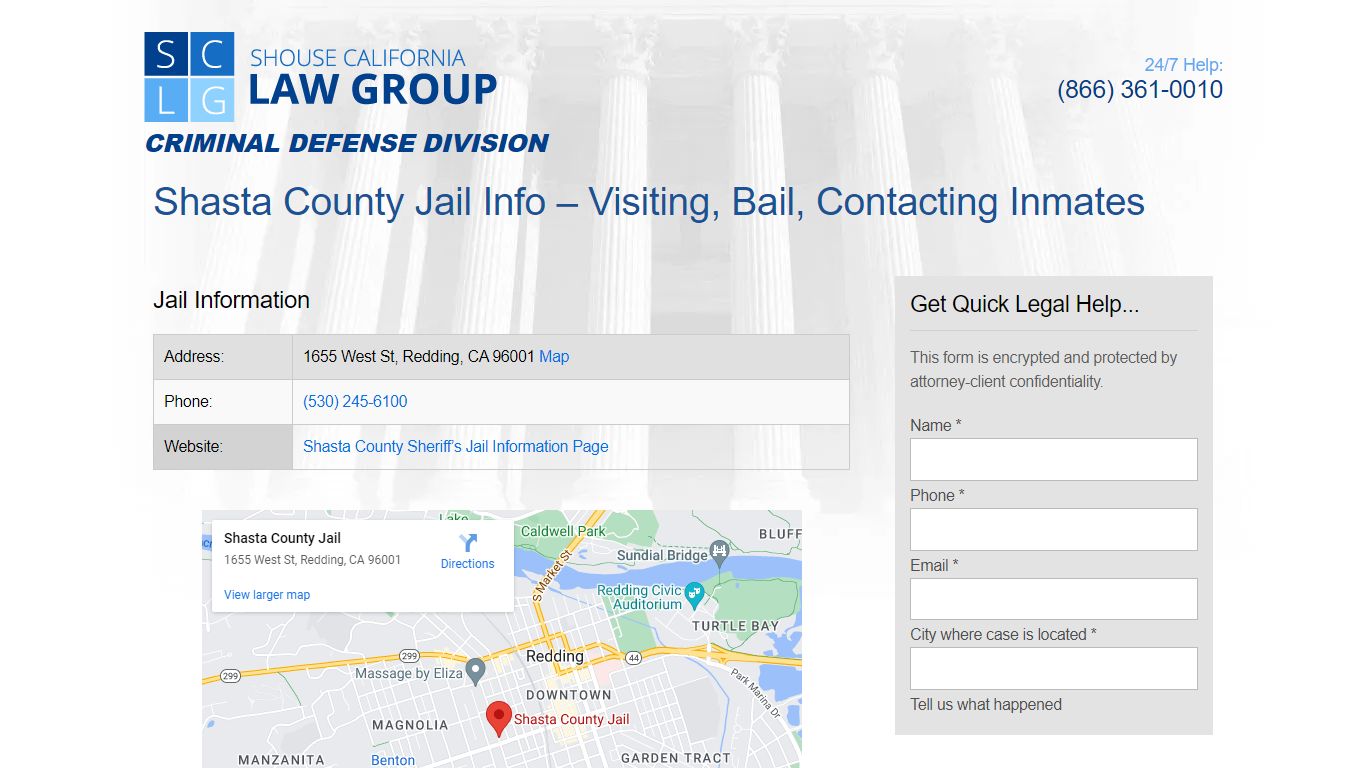Click TURTLE BAY label on map
The height and width of the screenshot is (768, 1366).
pos(736,626)
